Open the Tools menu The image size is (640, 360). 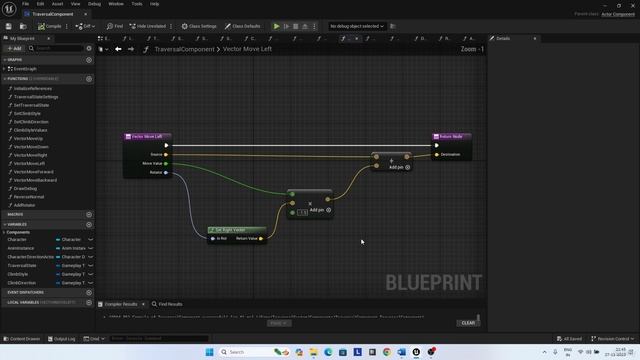point(137,4)
